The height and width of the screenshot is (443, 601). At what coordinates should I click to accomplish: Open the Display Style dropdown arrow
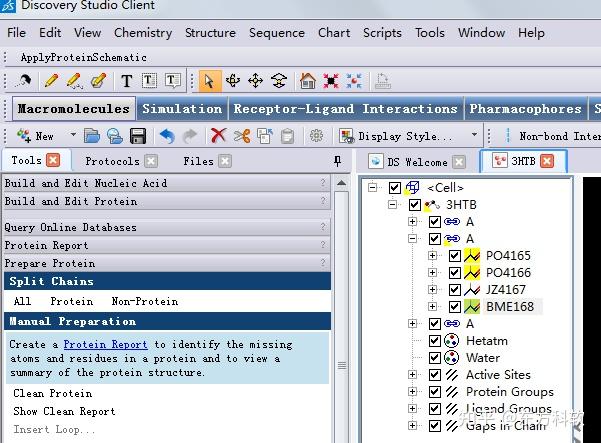tap(474, 135)
